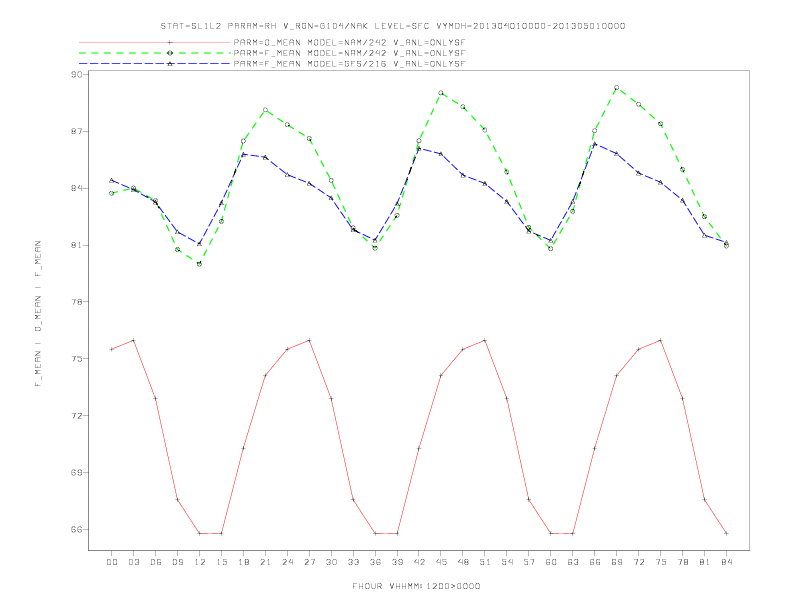Click the rotated y-axis title F_MEAN | O_MEAN | F_MEAN
792x612 pixels.
pyautogui.click(x=38, y=314)
